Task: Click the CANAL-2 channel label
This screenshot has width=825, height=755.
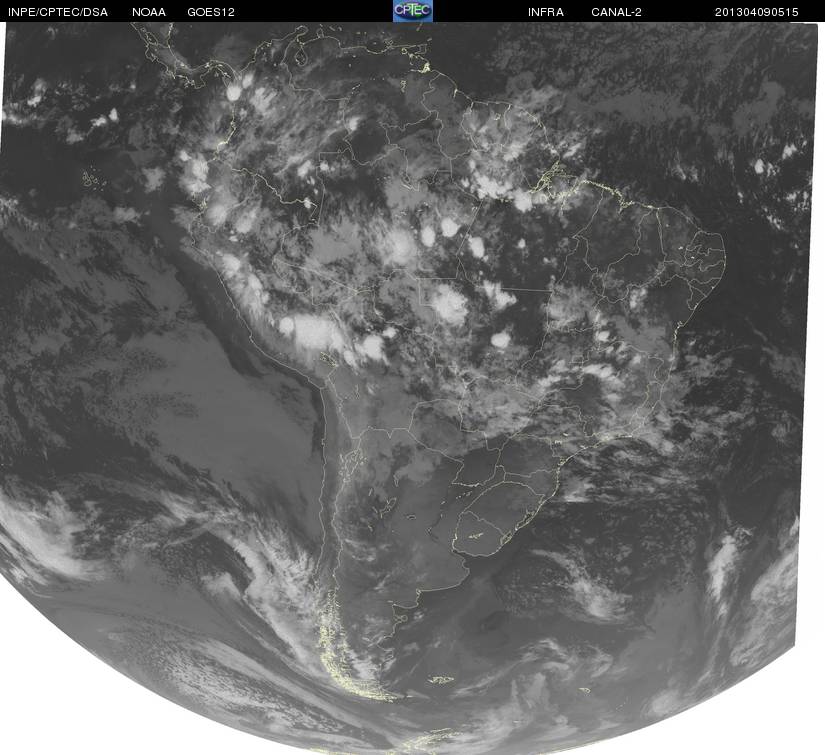Action: click(616, 12)
